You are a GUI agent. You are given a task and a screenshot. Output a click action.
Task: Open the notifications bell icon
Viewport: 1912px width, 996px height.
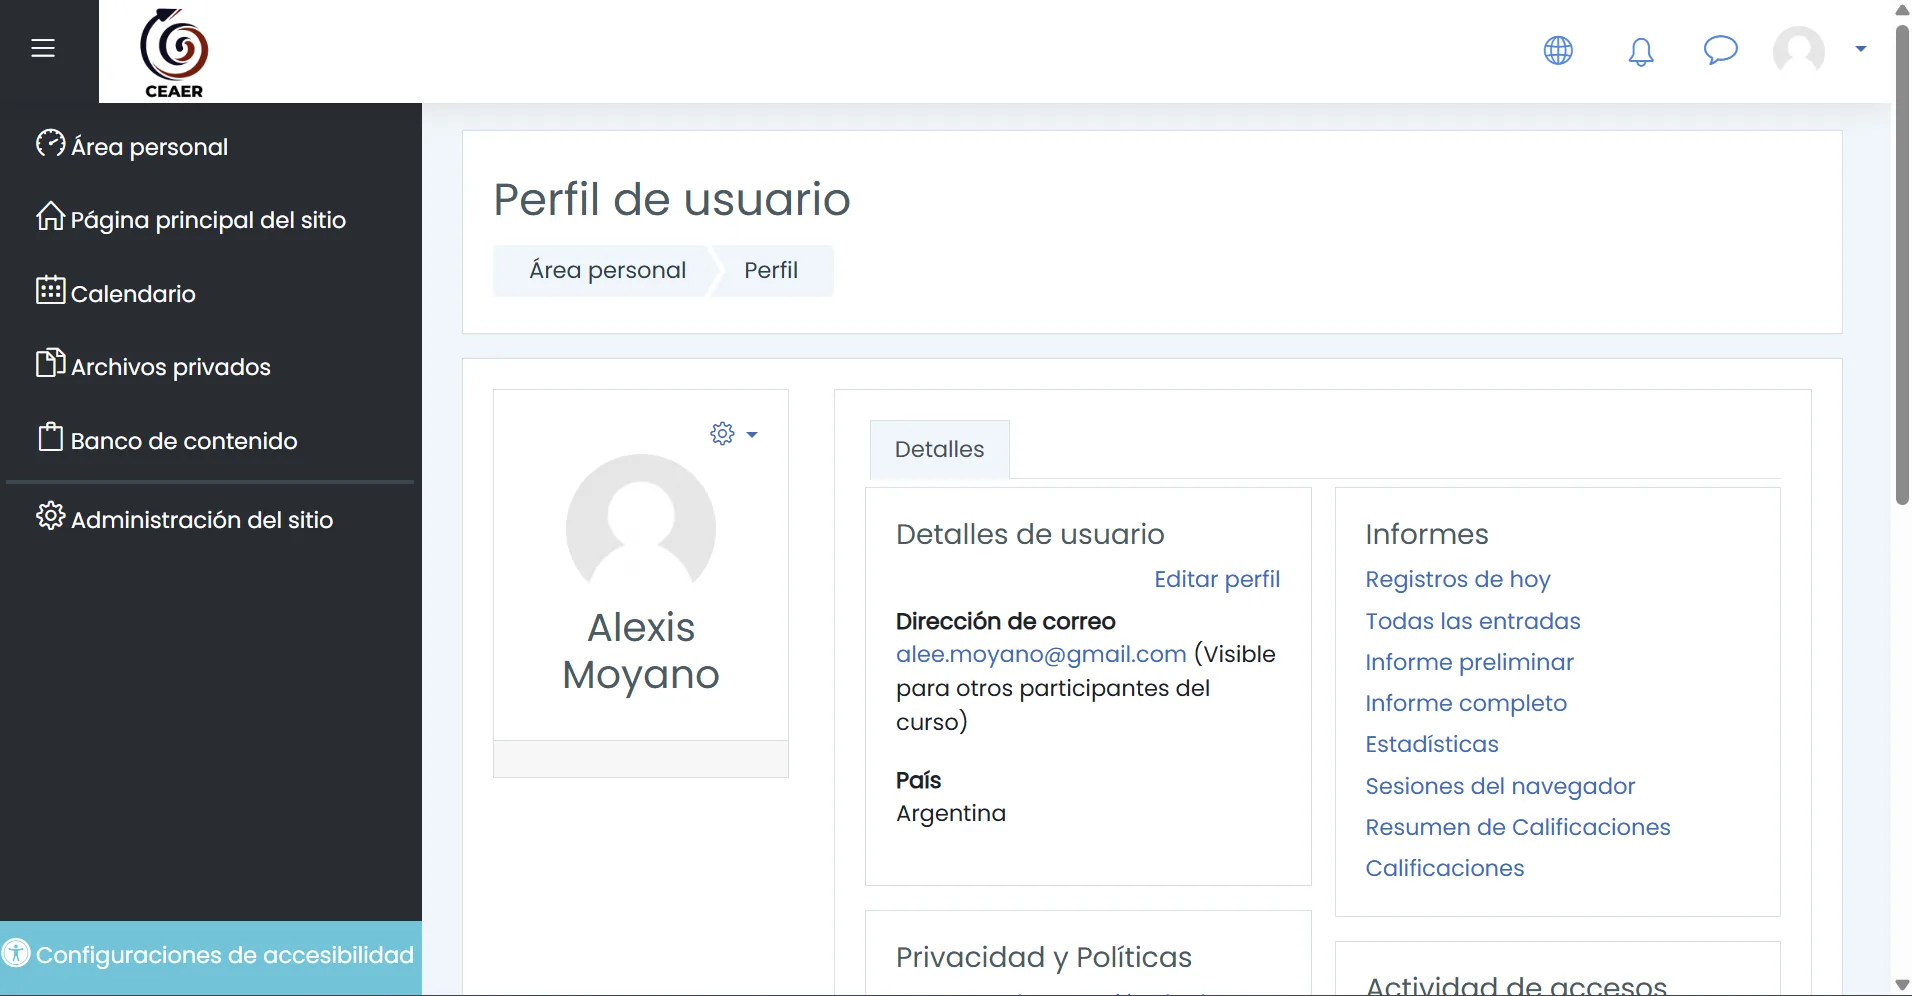tap(1641, 51)
